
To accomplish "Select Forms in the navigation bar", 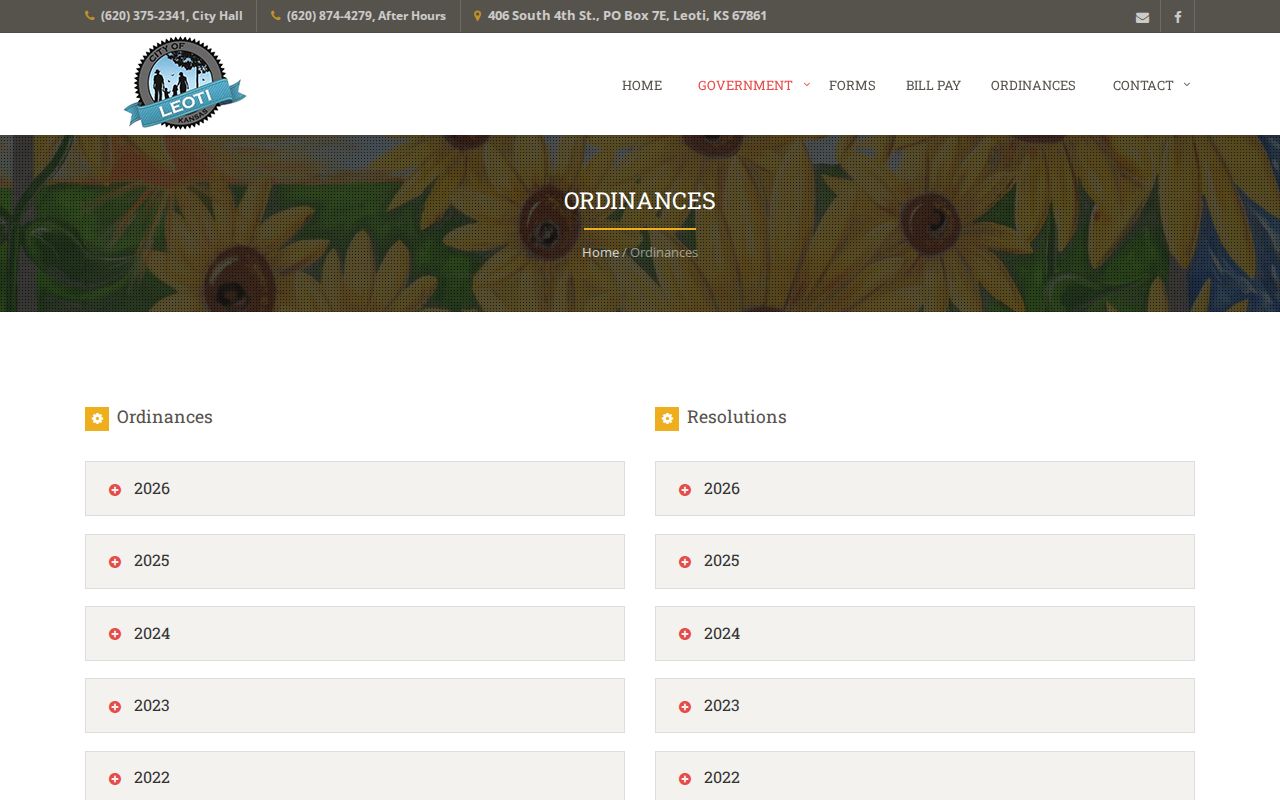I will click(852, 85).
